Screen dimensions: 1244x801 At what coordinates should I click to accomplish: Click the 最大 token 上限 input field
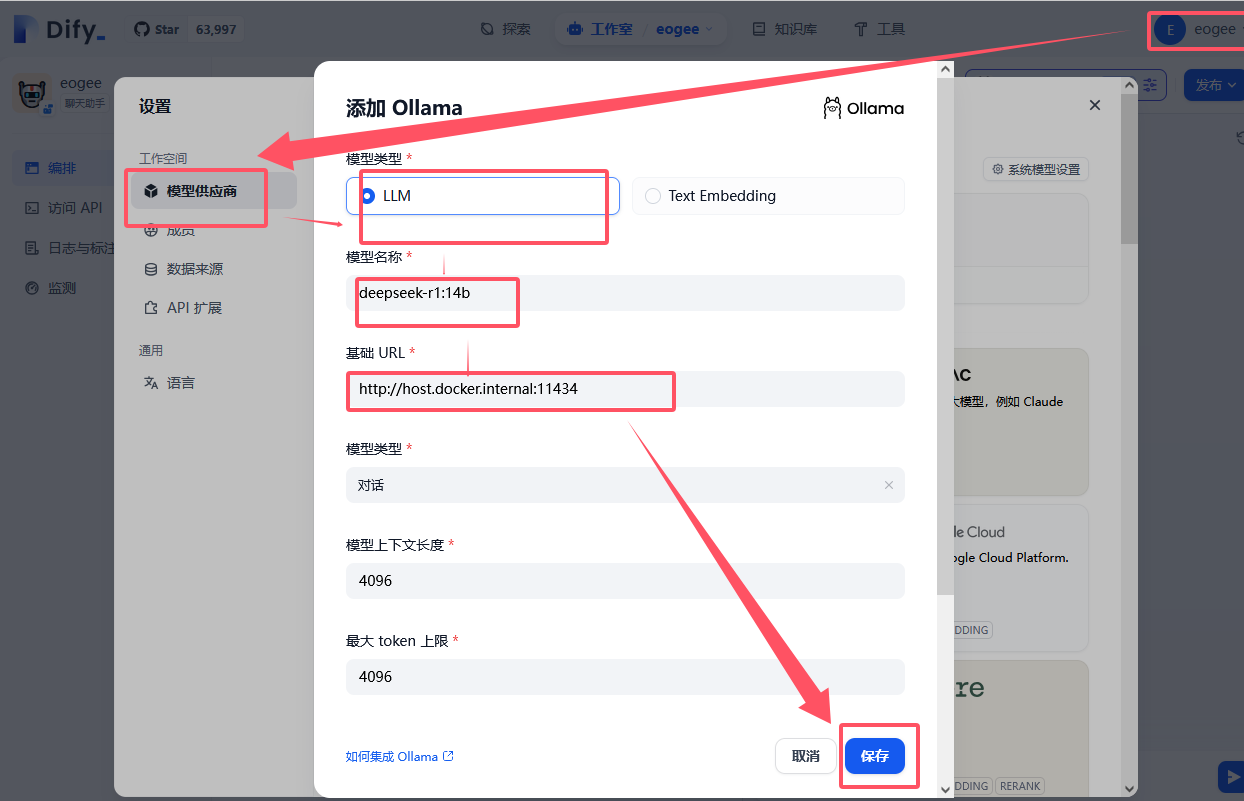[625, 677]
